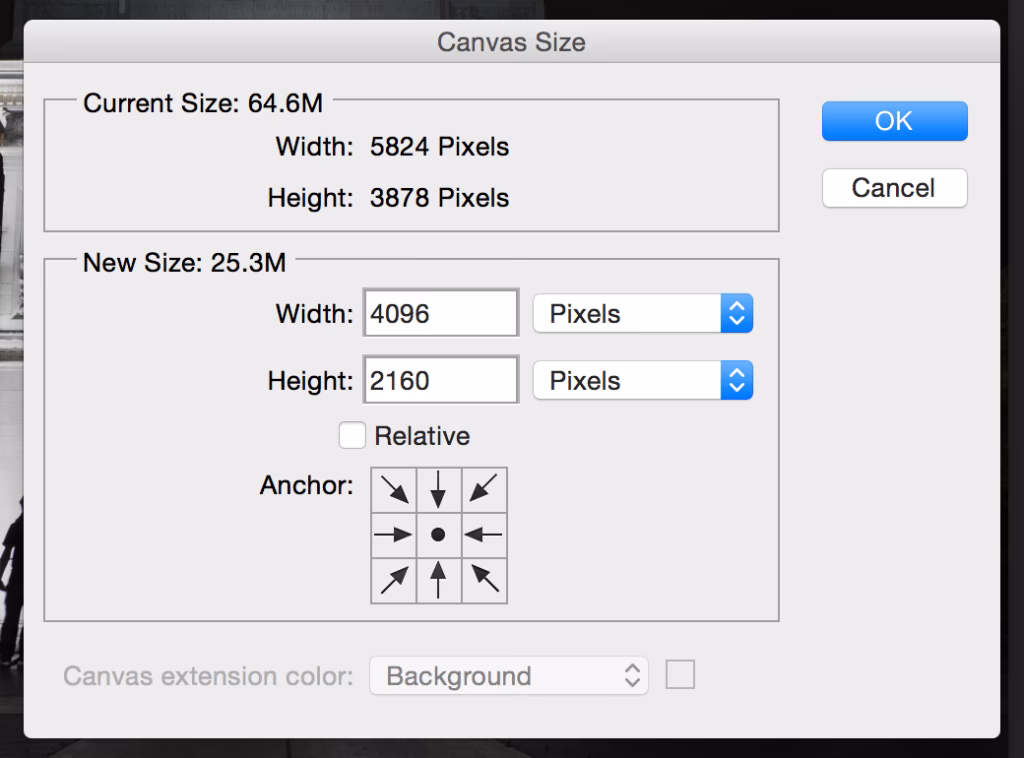The width and height of the screenshot is (1024, 758).
Task: Confirm with the OK button
Action: [893, 120]
